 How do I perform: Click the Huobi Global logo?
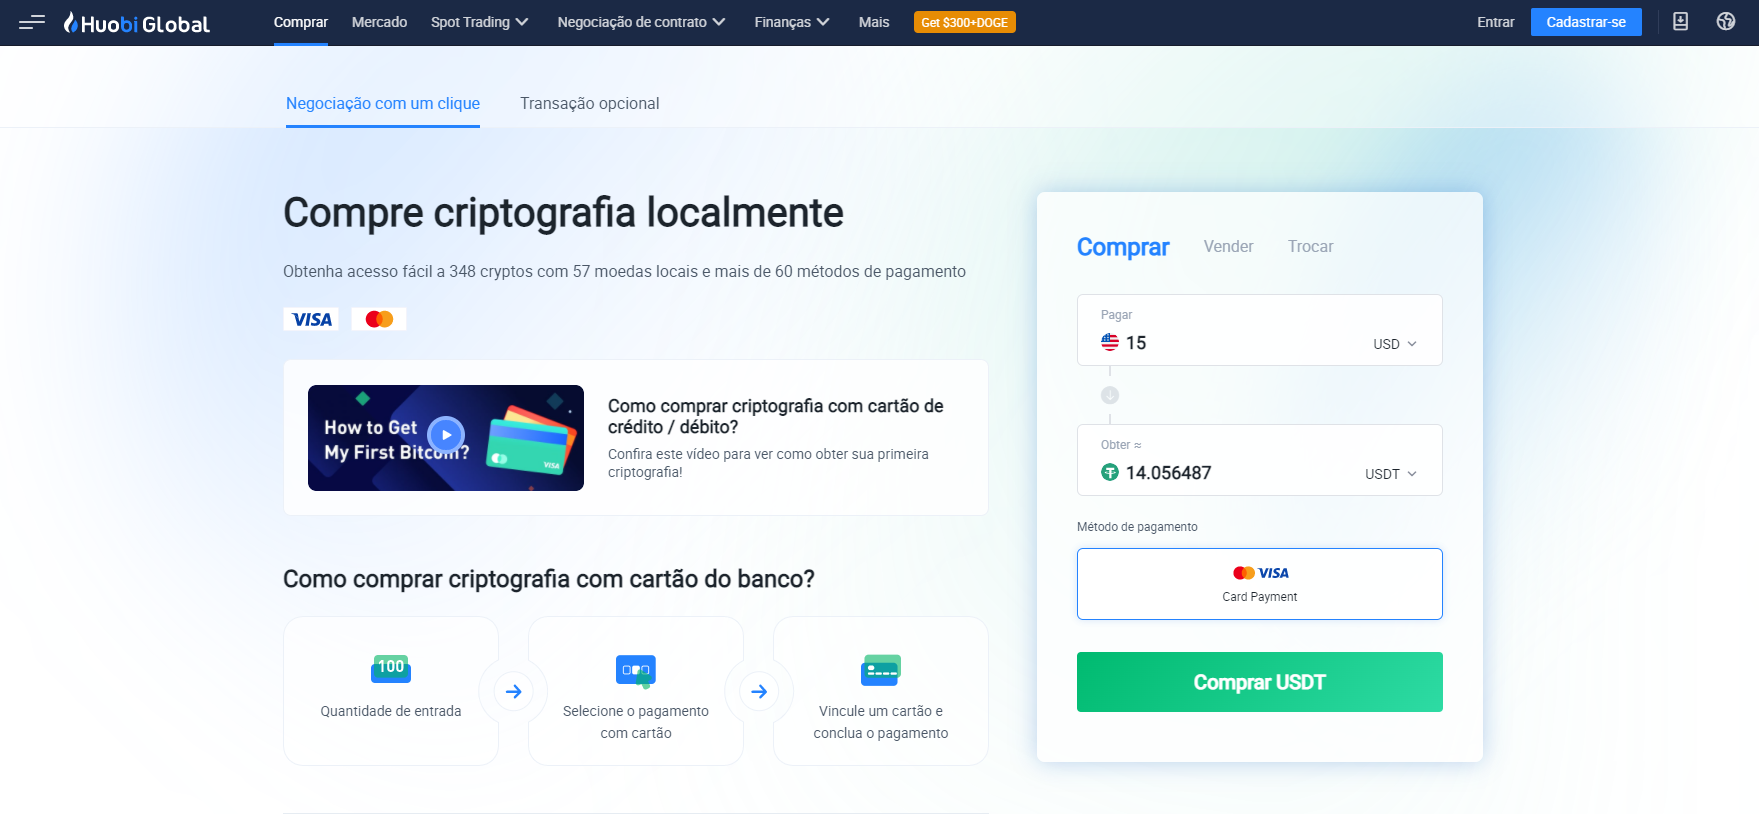tap(137, 23)
